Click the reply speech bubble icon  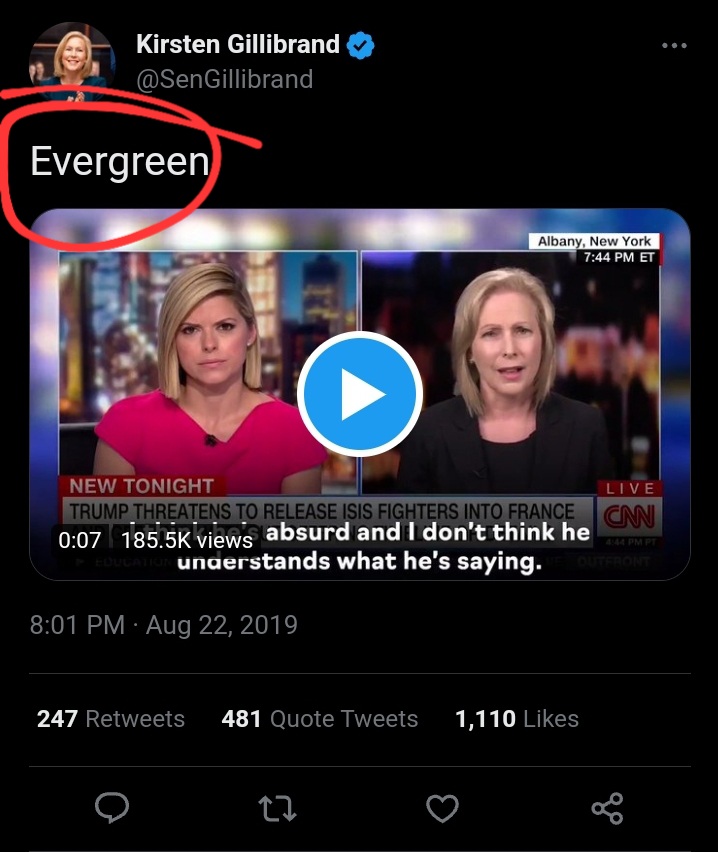tap(112, 807)
